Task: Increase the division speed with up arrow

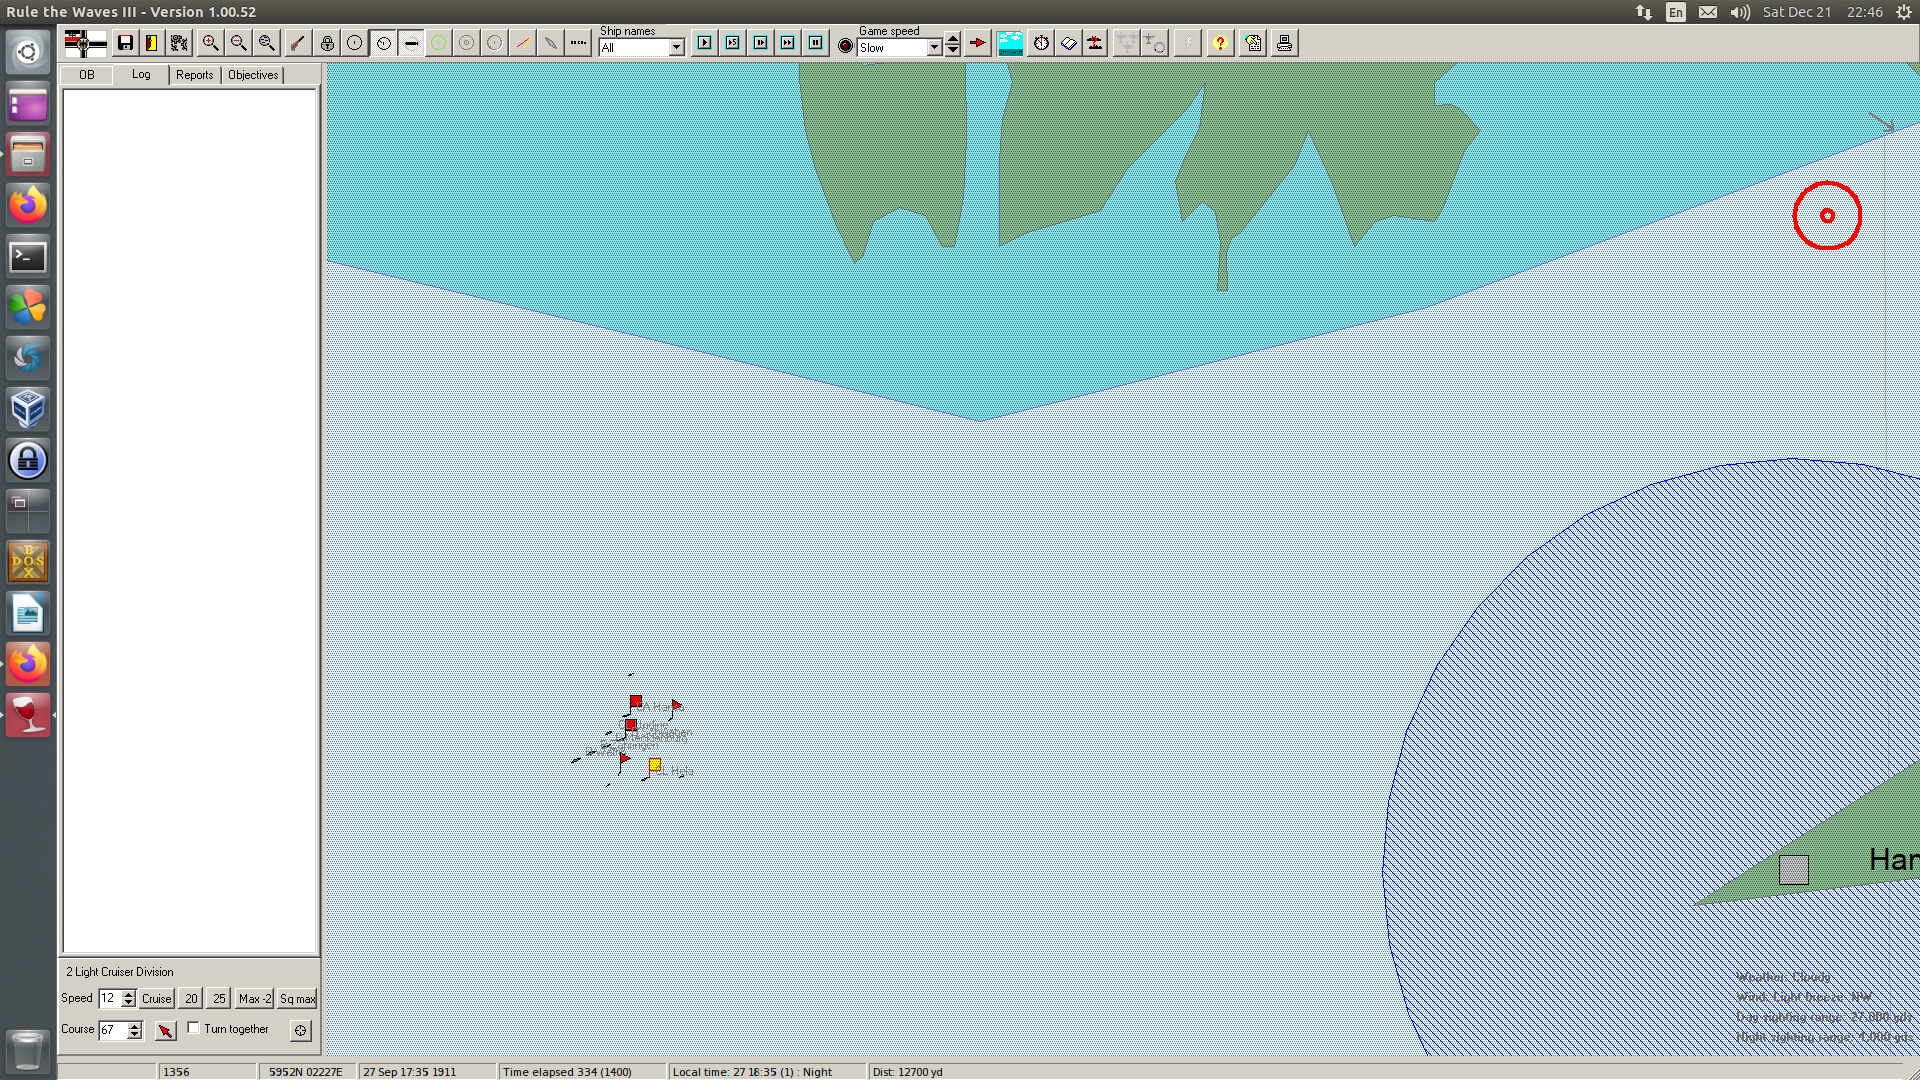Action: (128, 995)
